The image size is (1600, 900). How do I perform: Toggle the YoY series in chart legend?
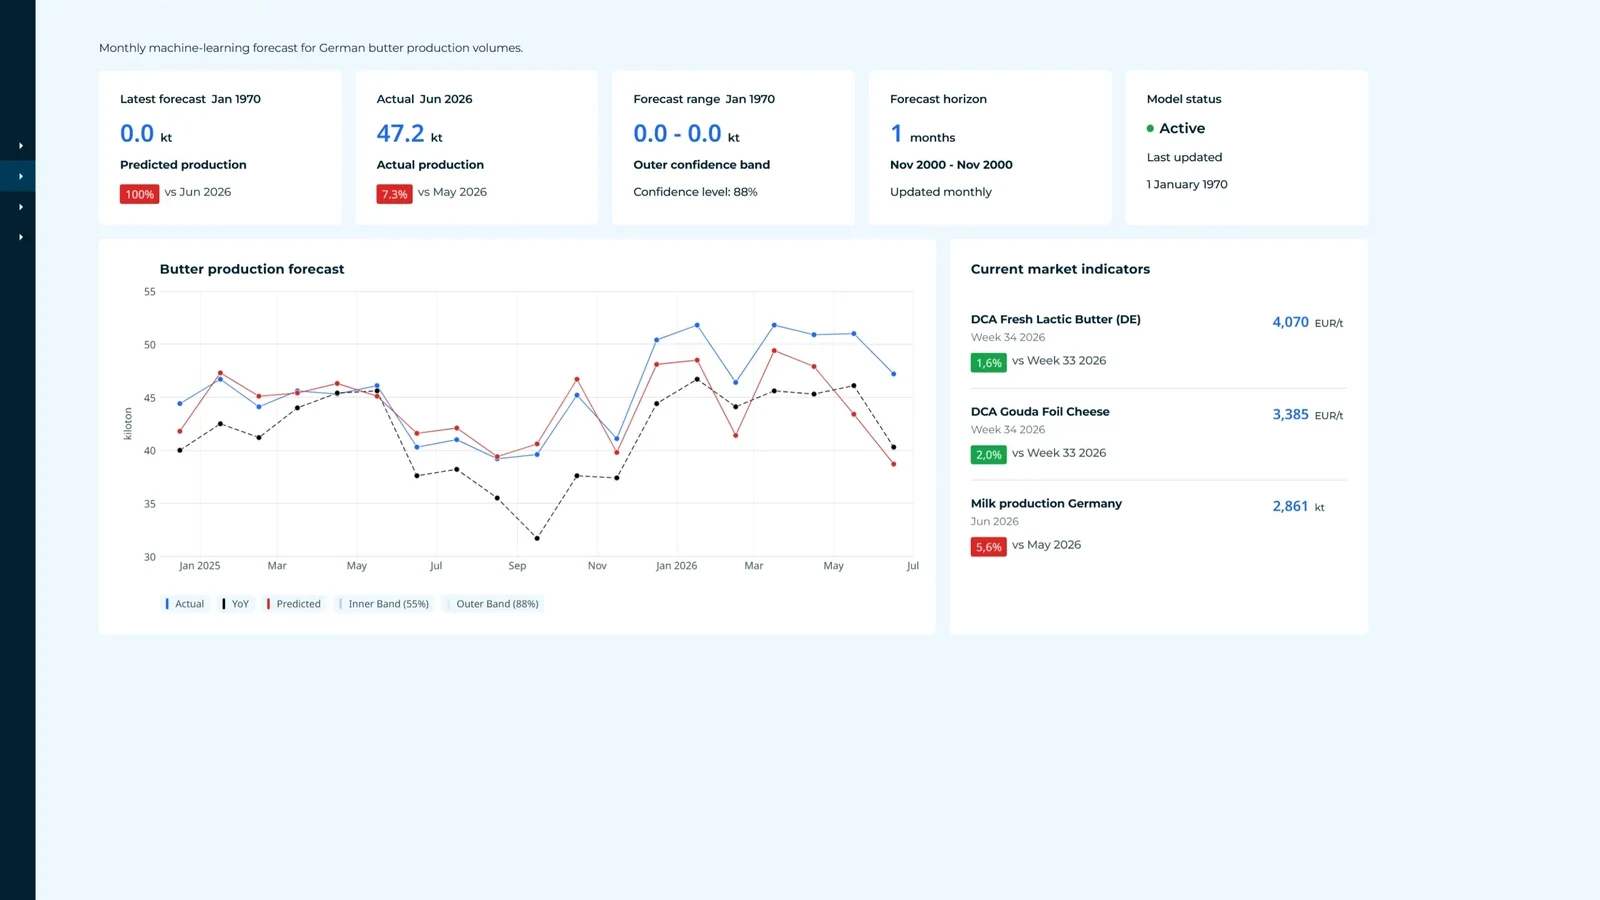coord(235,604)
